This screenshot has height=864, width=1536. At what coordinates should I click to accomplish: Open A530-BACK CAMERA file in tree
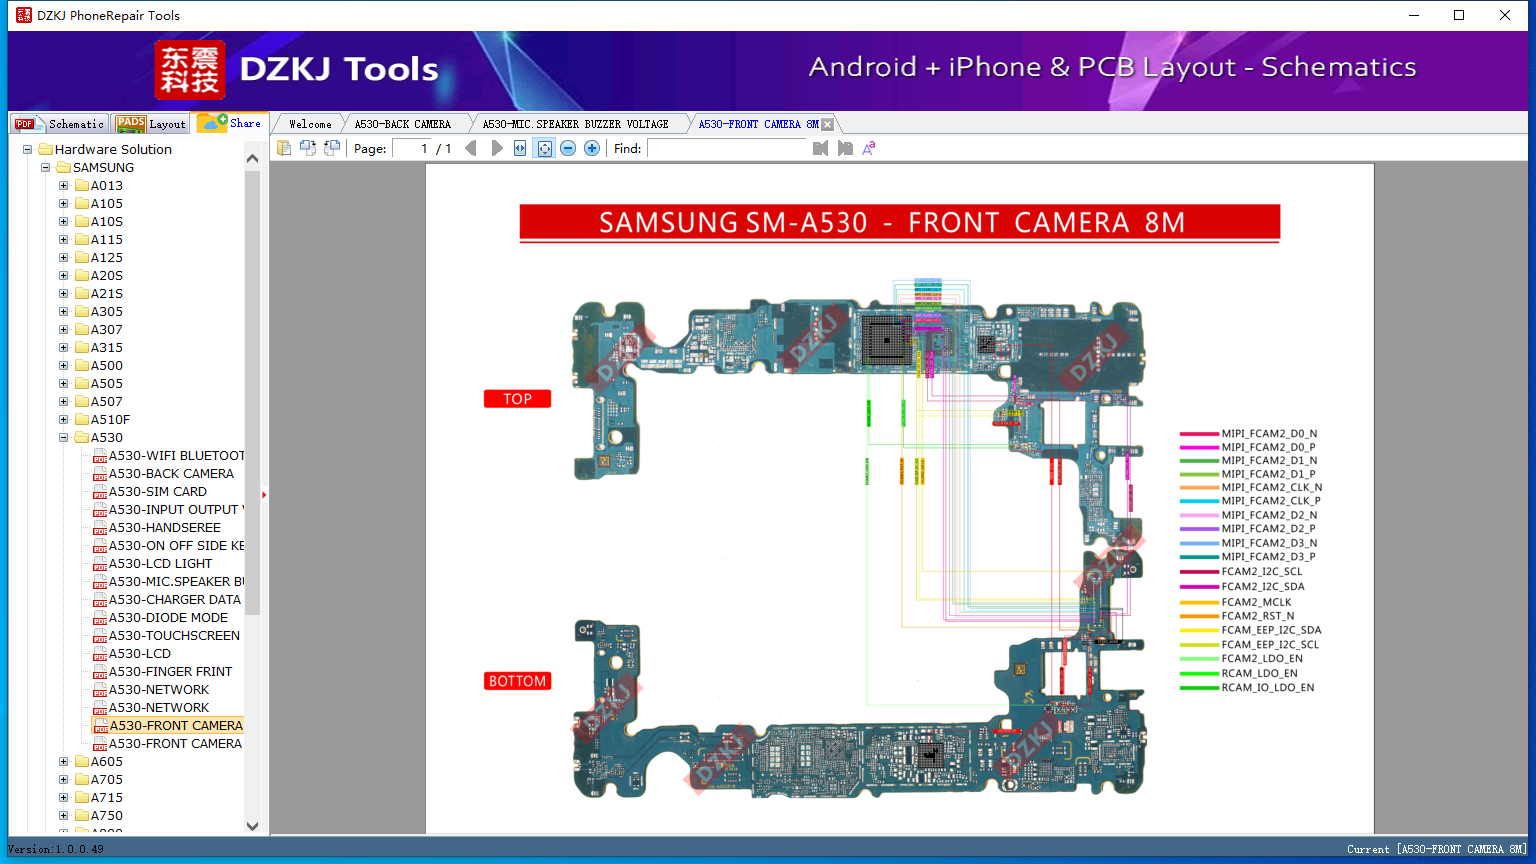(171, 474)
